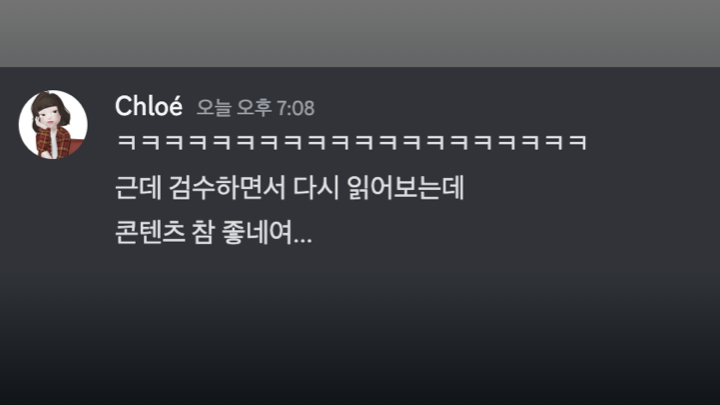Click the word 오후 in the timestamp
This screenshot has height=405, width=720.
tap(254, 108)
